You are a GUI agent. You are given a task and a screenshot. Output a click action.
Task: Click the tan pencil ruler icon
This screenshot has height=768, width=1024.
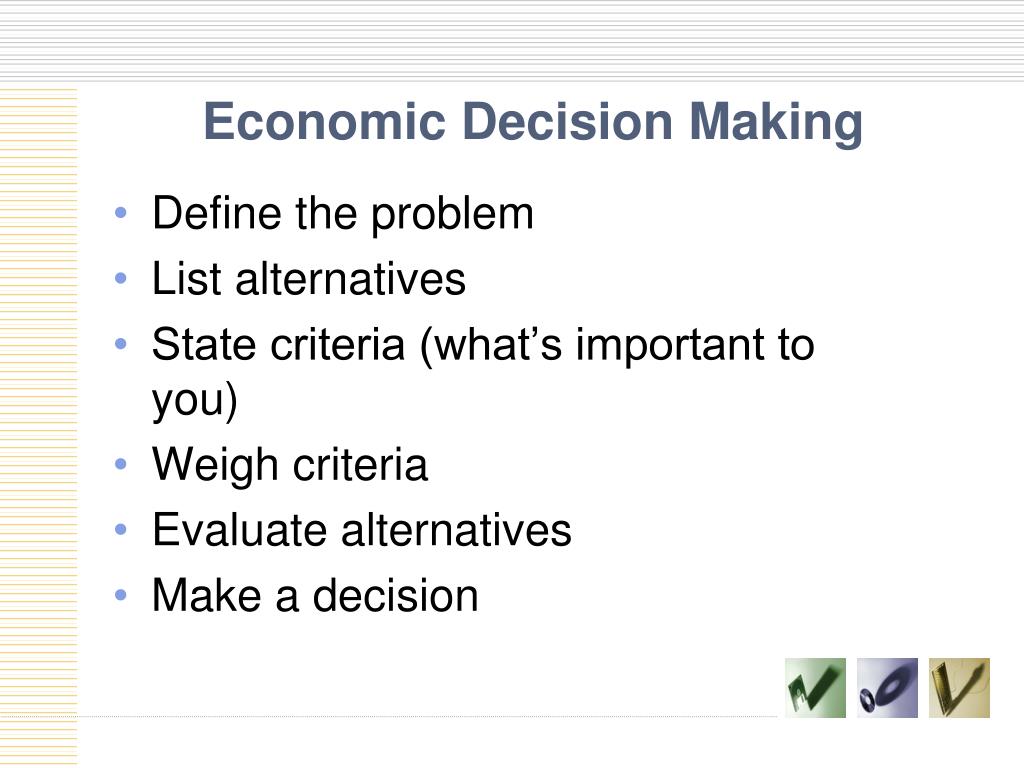pyautogui.click(x=959, y=688)
